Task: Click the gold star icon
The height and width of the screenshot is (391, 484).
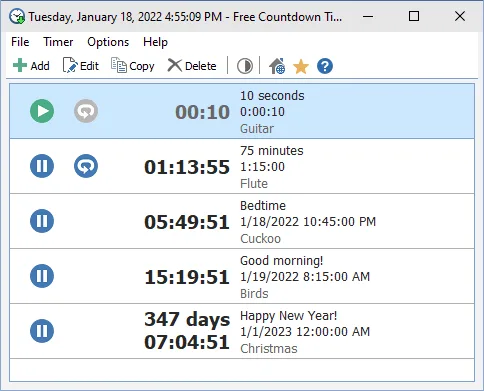Action: coord(301,66)
